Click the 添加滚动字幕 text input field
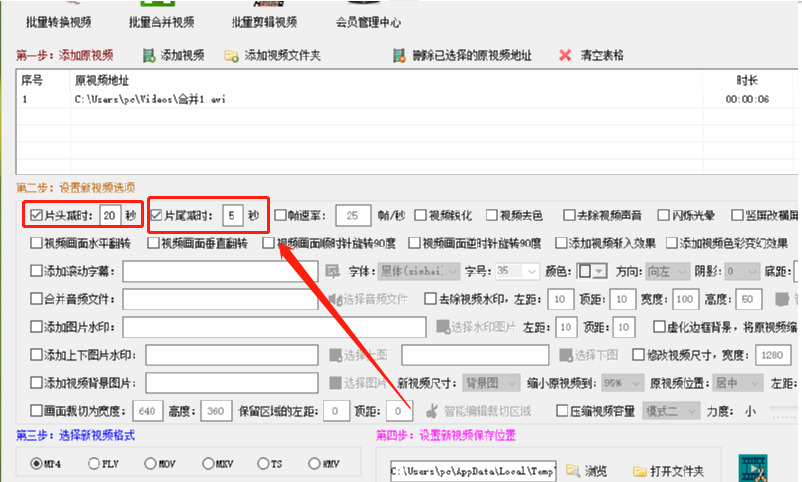This screenshot has width=802, height=482. click(x=220, y=271)
